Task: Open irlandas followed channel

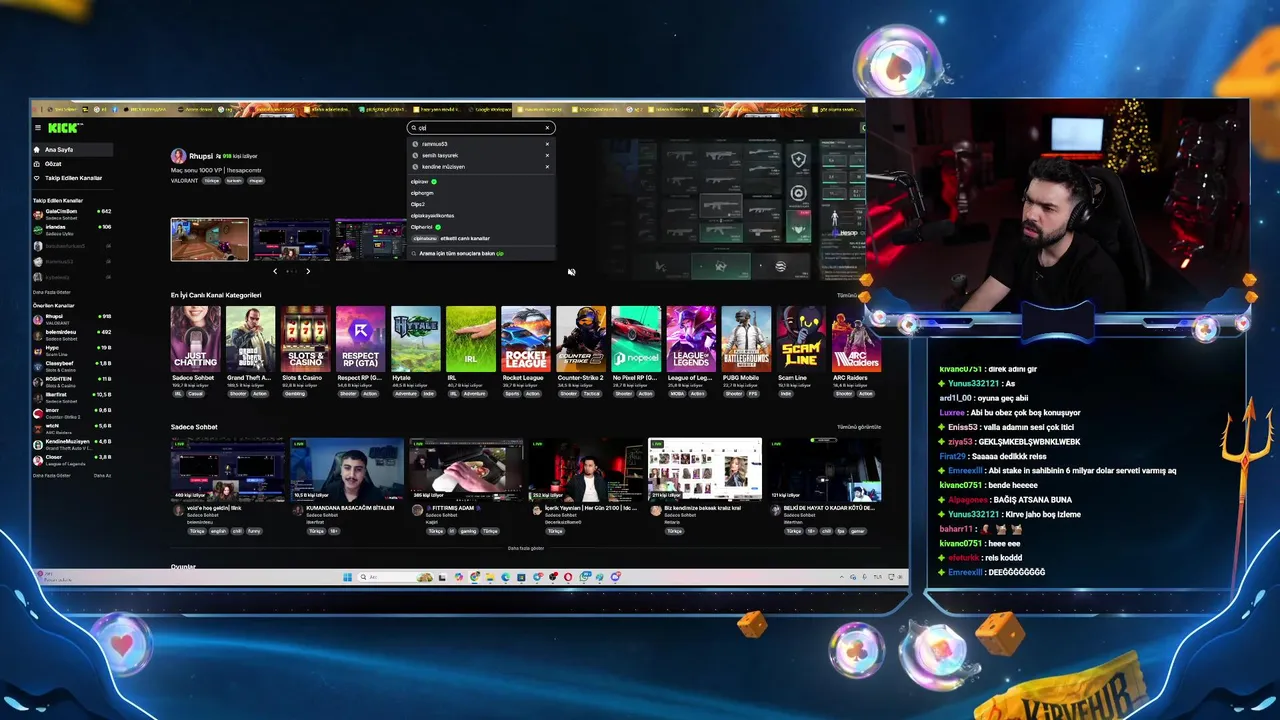Action: (72, 228)
